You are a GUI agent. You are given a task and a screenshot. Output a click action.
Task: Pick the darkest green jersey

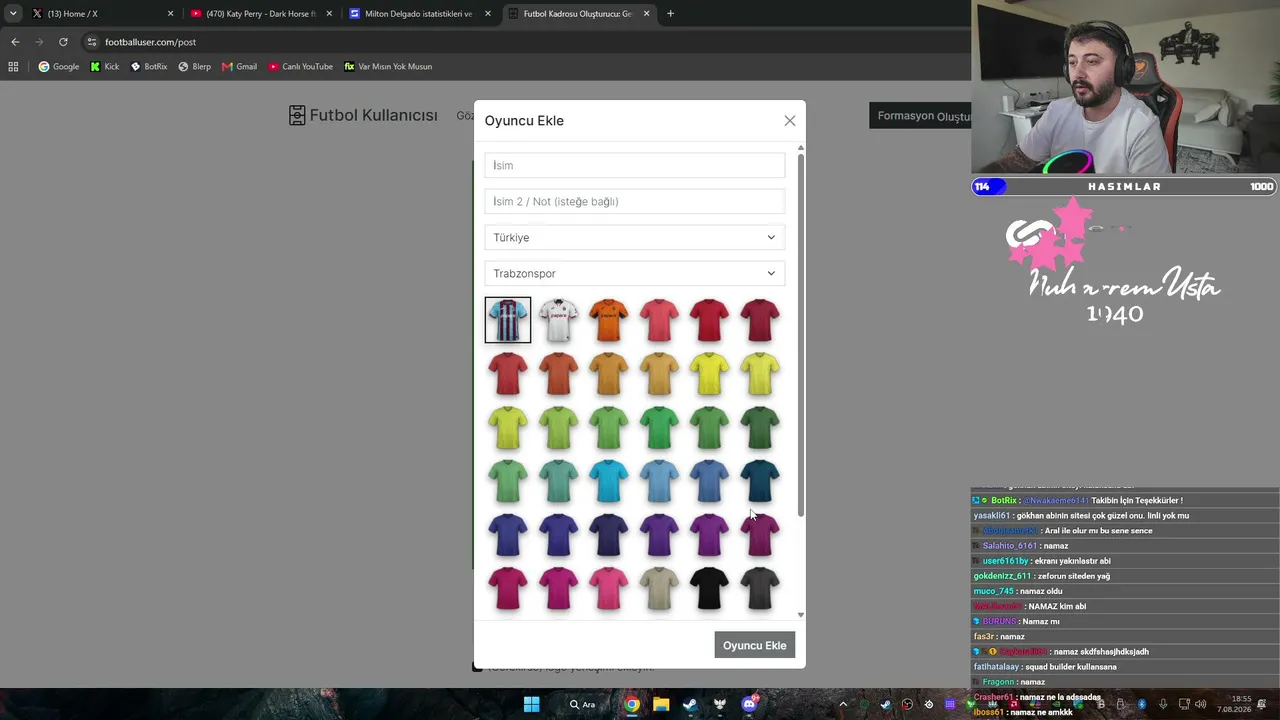tap(760, 427)
